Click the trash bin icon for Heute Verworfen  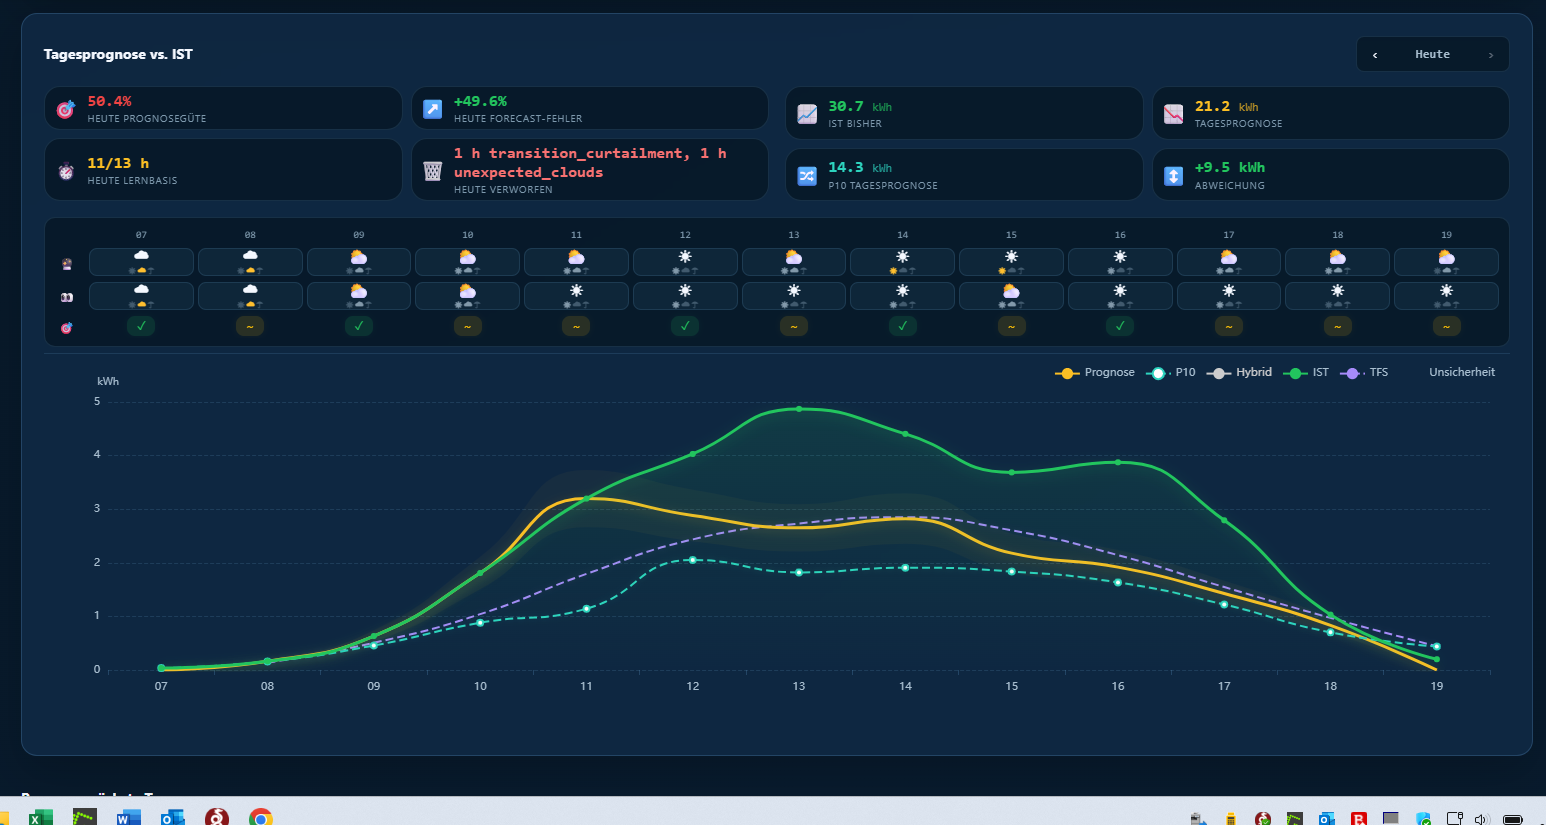pos(433,171)
